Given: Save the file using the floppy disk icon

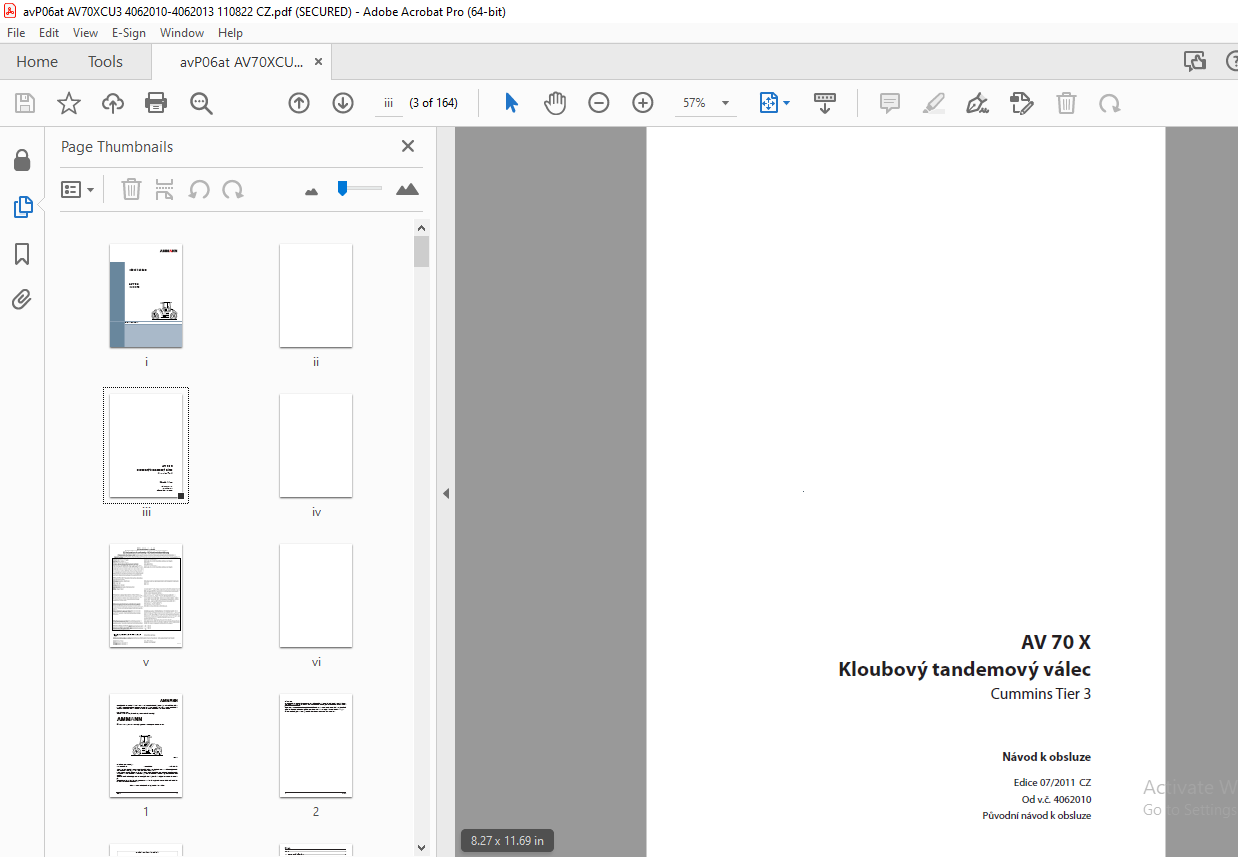Looking at the screenshot, I should [x=25, y=103].
